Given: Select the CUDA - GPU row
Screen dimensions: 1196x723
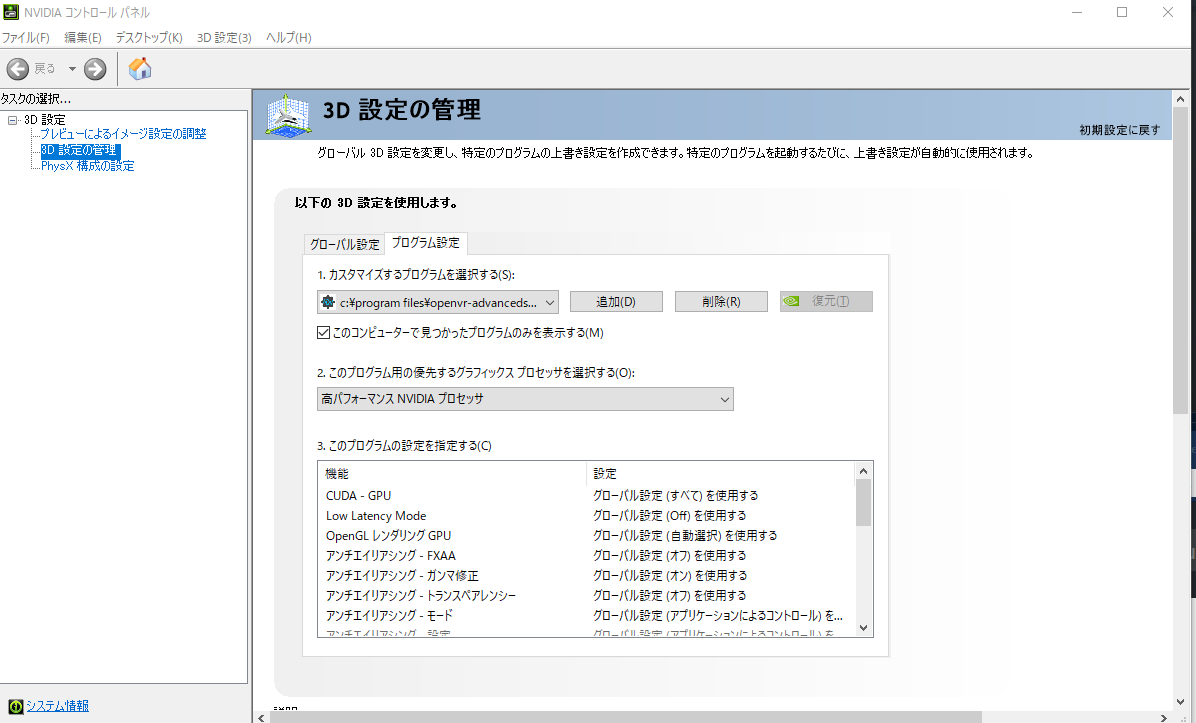Looking at the screenshot, I should click(585, 496).
